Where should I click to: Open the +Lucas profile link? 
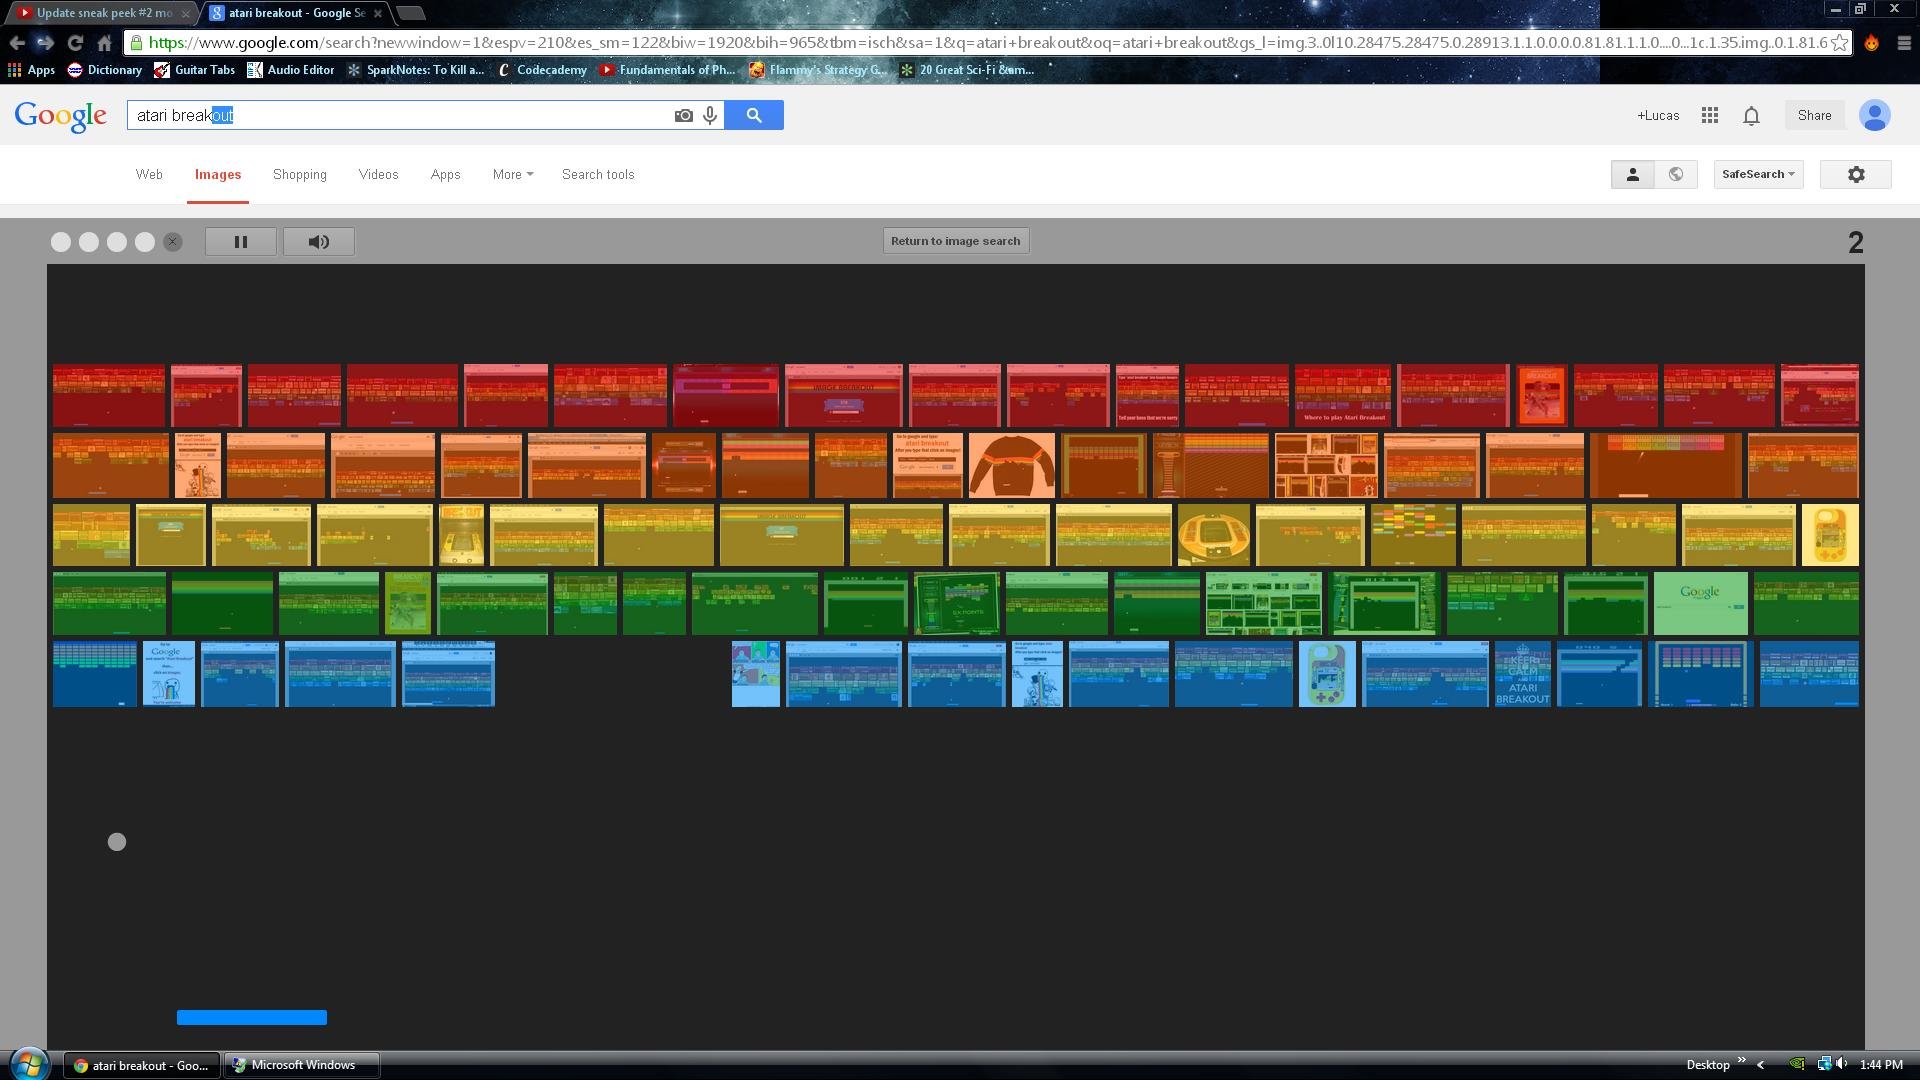[x=1658, y=116]
